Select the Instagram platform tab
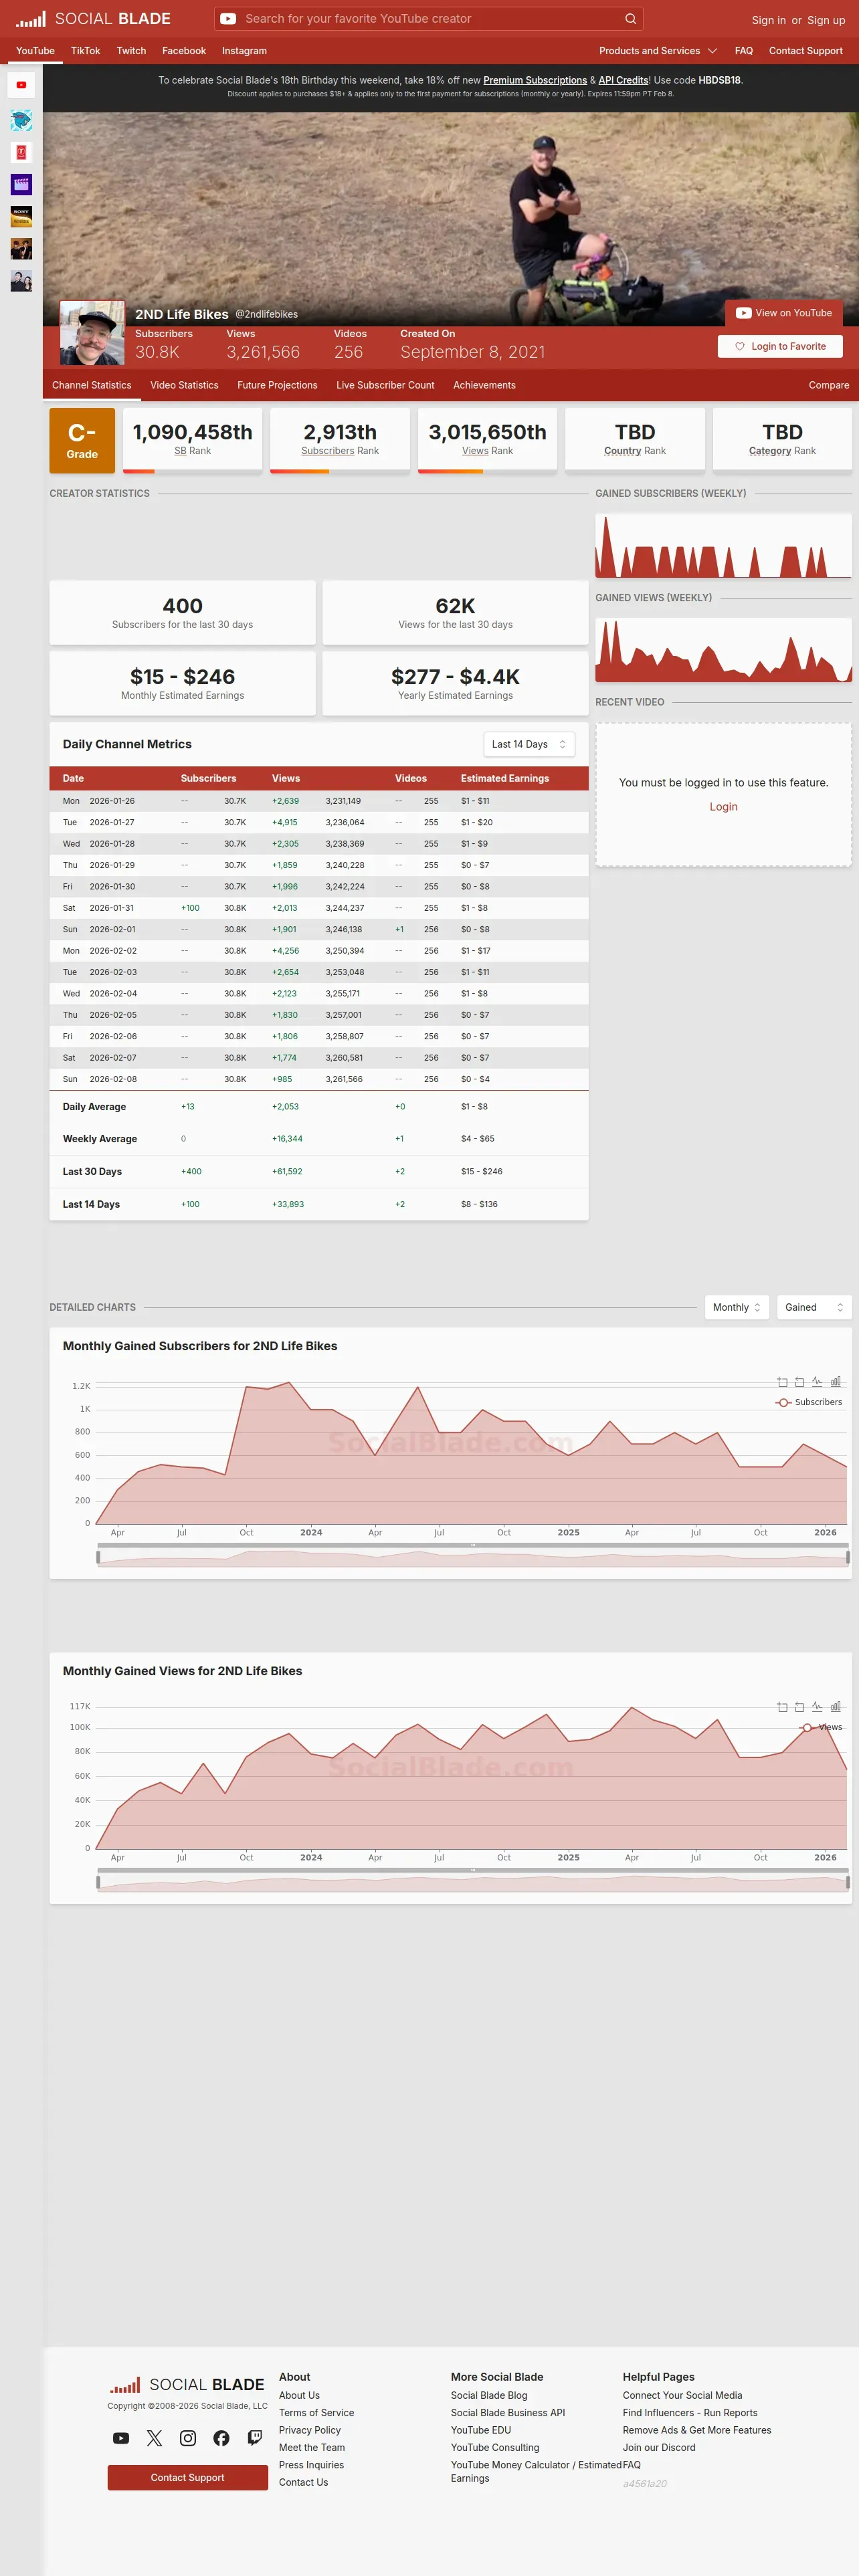The image size is (859, 2576). point(244,51)
